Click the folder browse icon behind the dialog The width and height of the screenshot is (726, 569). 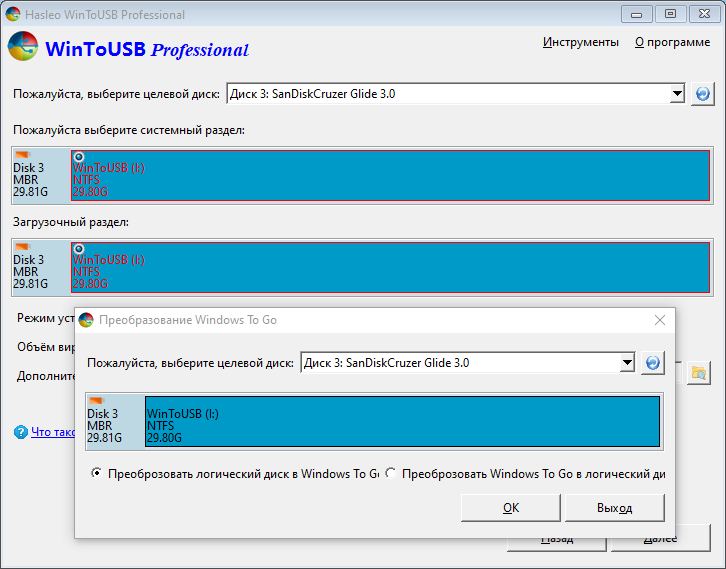point(699,374)
